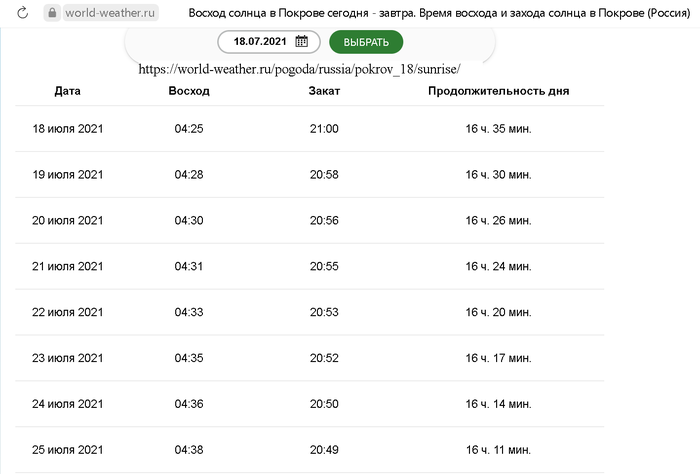
Task: Click the 16 ч. 20 мин. duration cell
Action: tap(498, 313)
